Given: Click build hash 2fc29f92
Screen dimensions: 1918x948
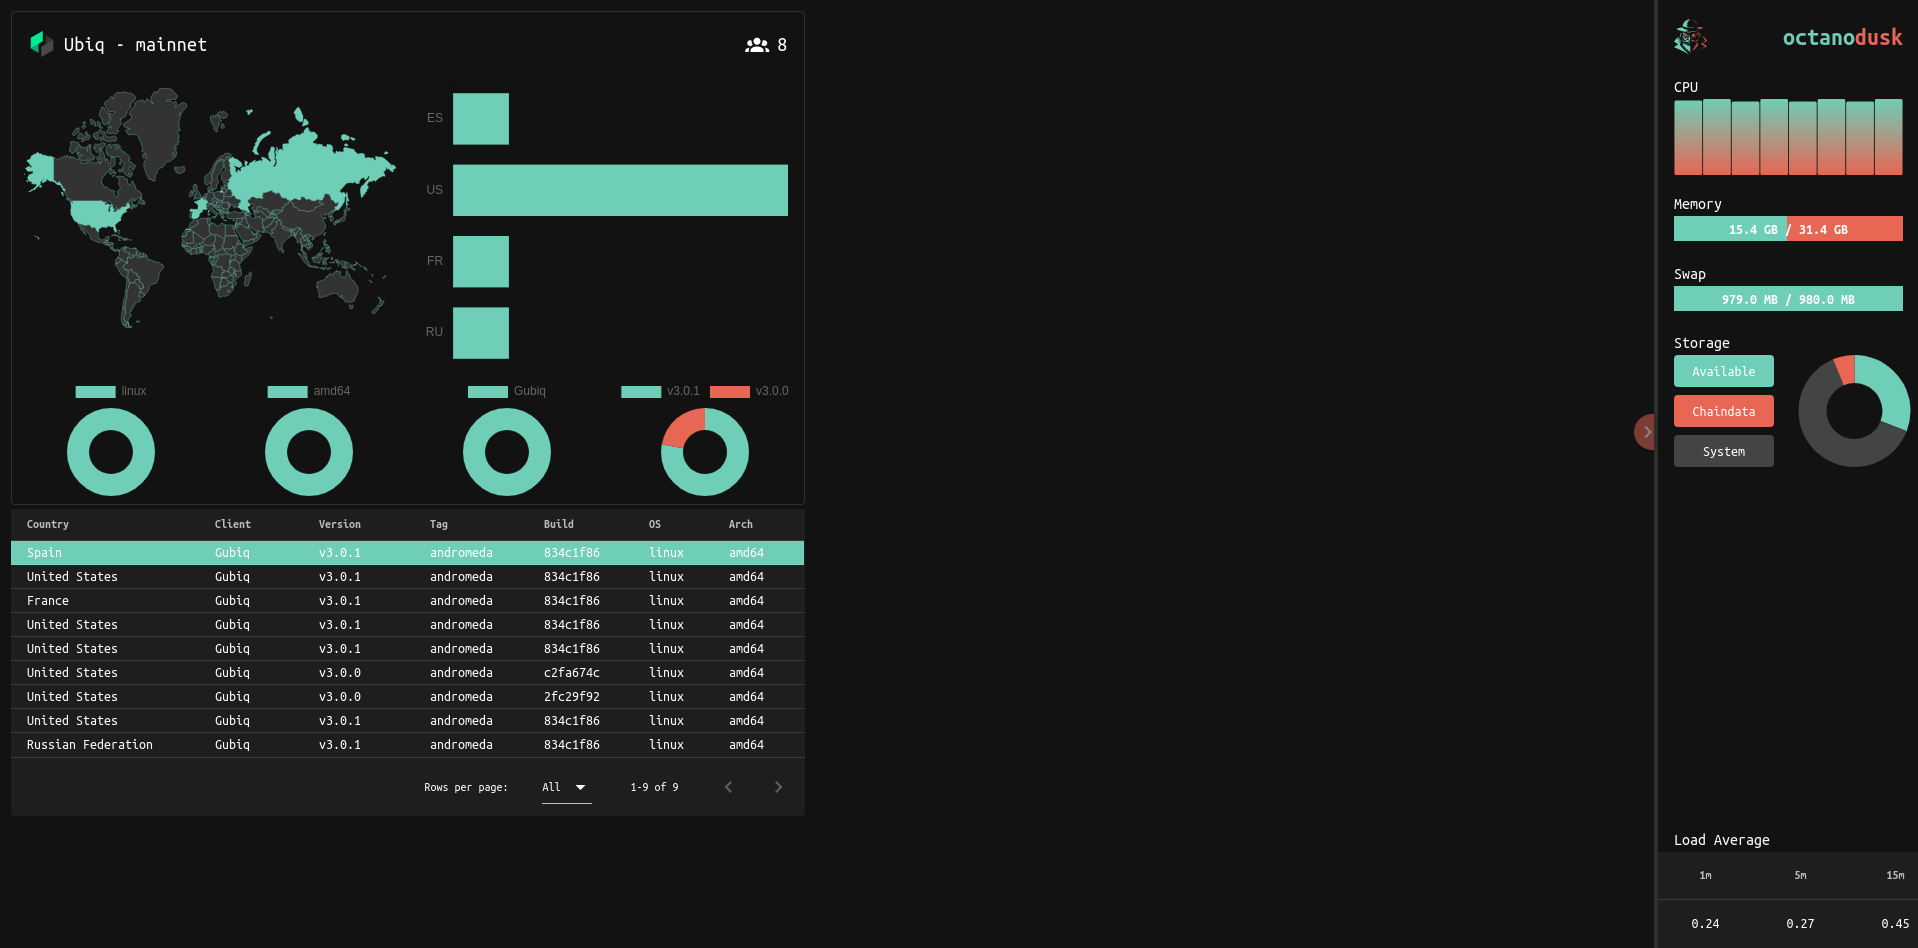Looking at the screenshot, I should point(572,697).
